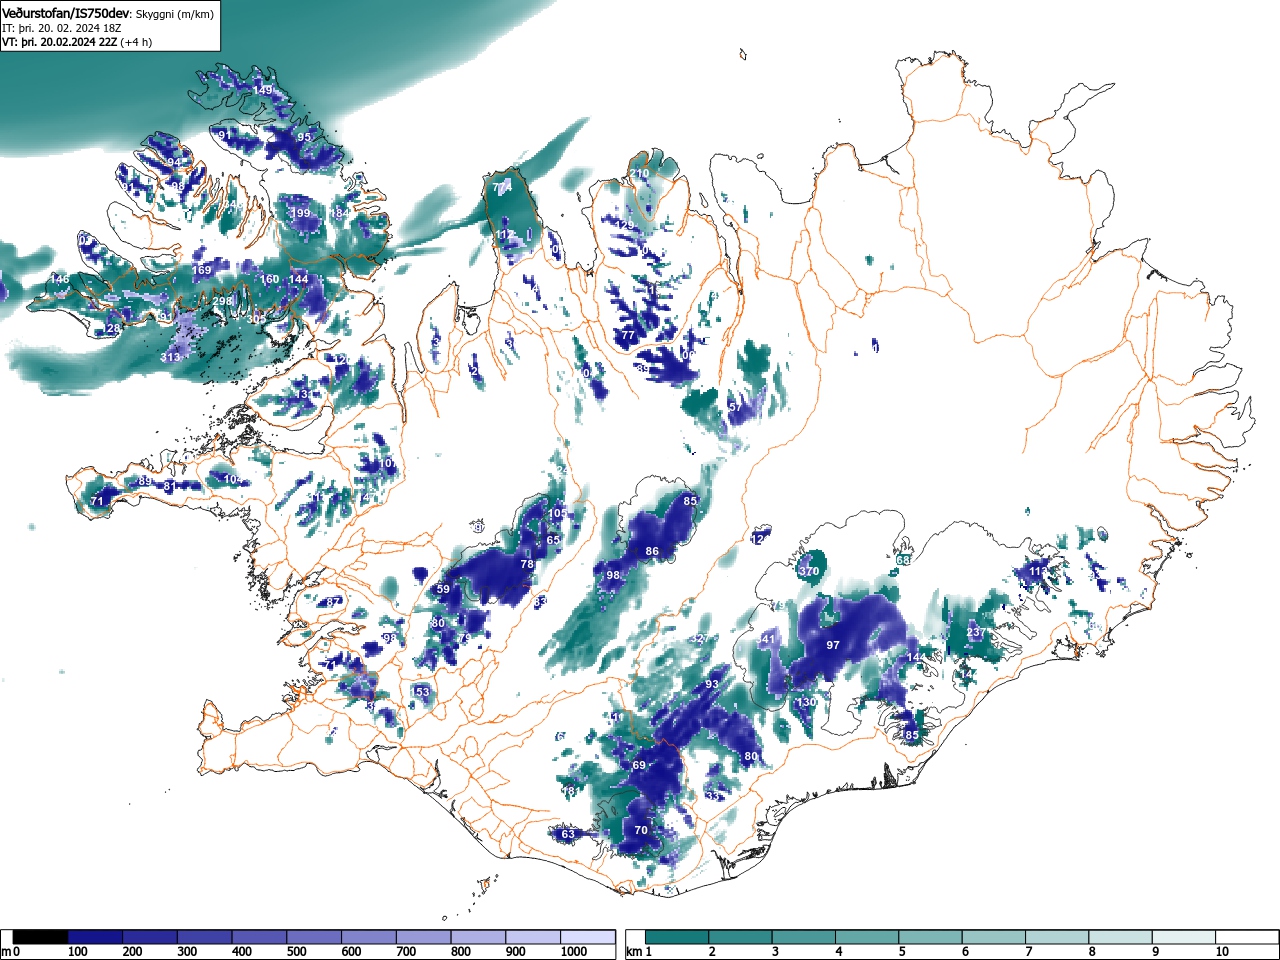Screen dimensions: 1280x960
Task: Click the map value '105'
Action: tap(558, 513)
